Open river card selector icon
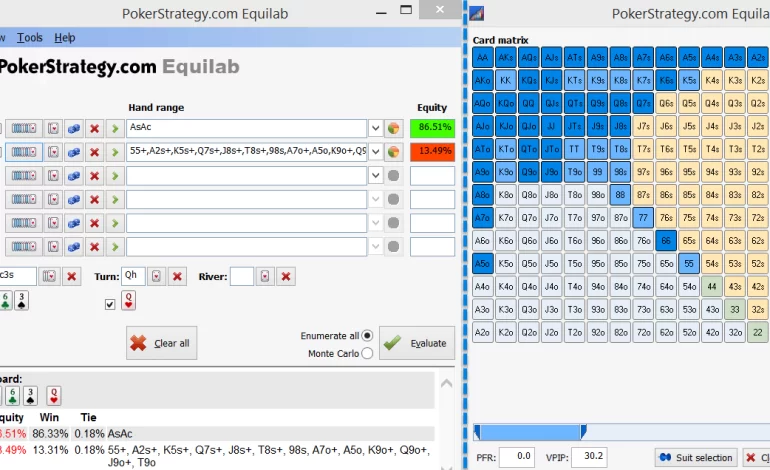 point(265,276)
